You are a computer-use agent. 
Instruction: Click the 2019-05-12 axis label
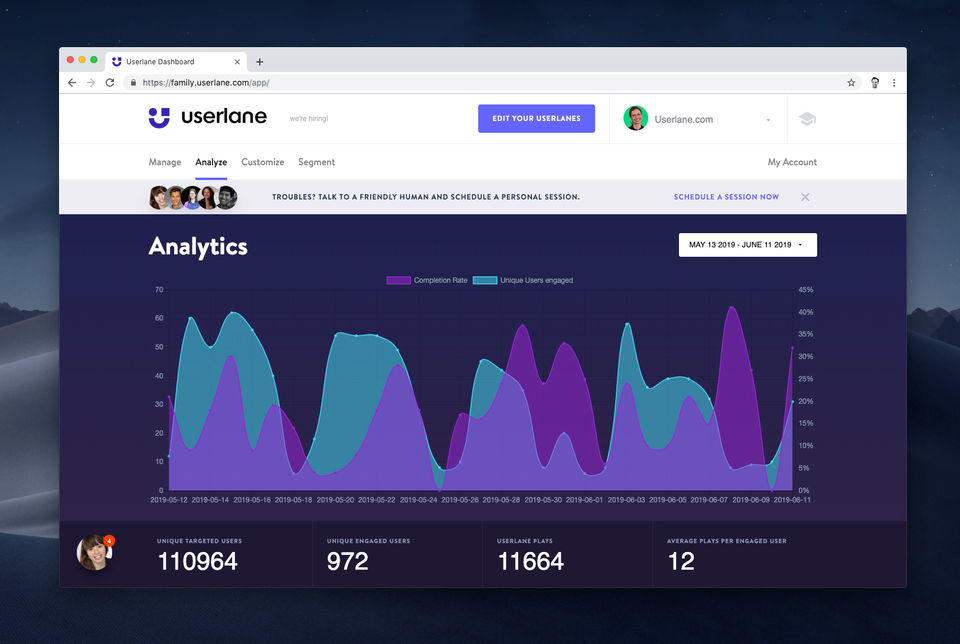click(x=168, y=500)
